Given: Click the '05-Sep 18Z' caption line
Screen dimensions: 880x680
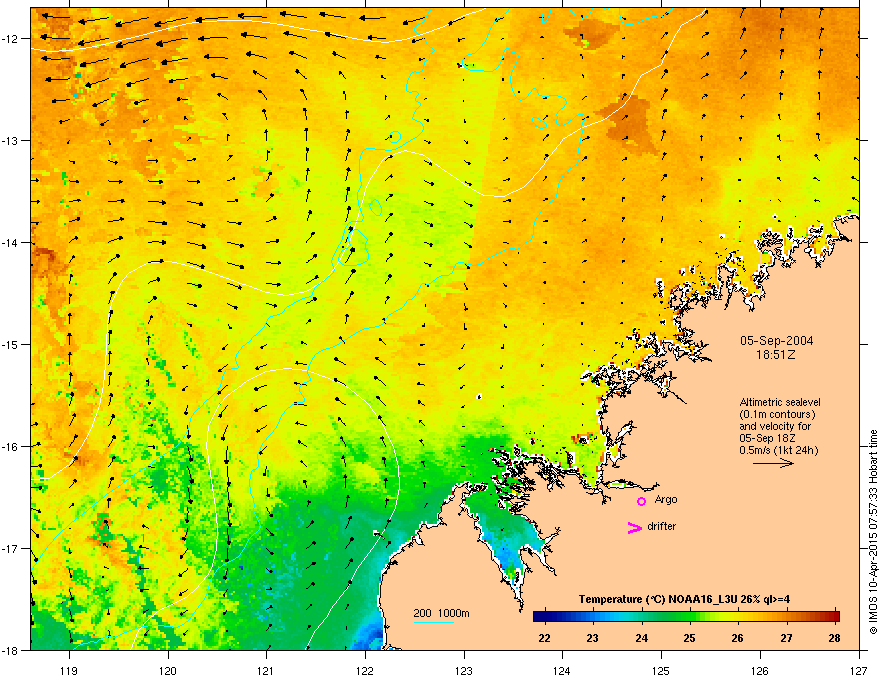Looking at the screenshot, I should 767,438.
